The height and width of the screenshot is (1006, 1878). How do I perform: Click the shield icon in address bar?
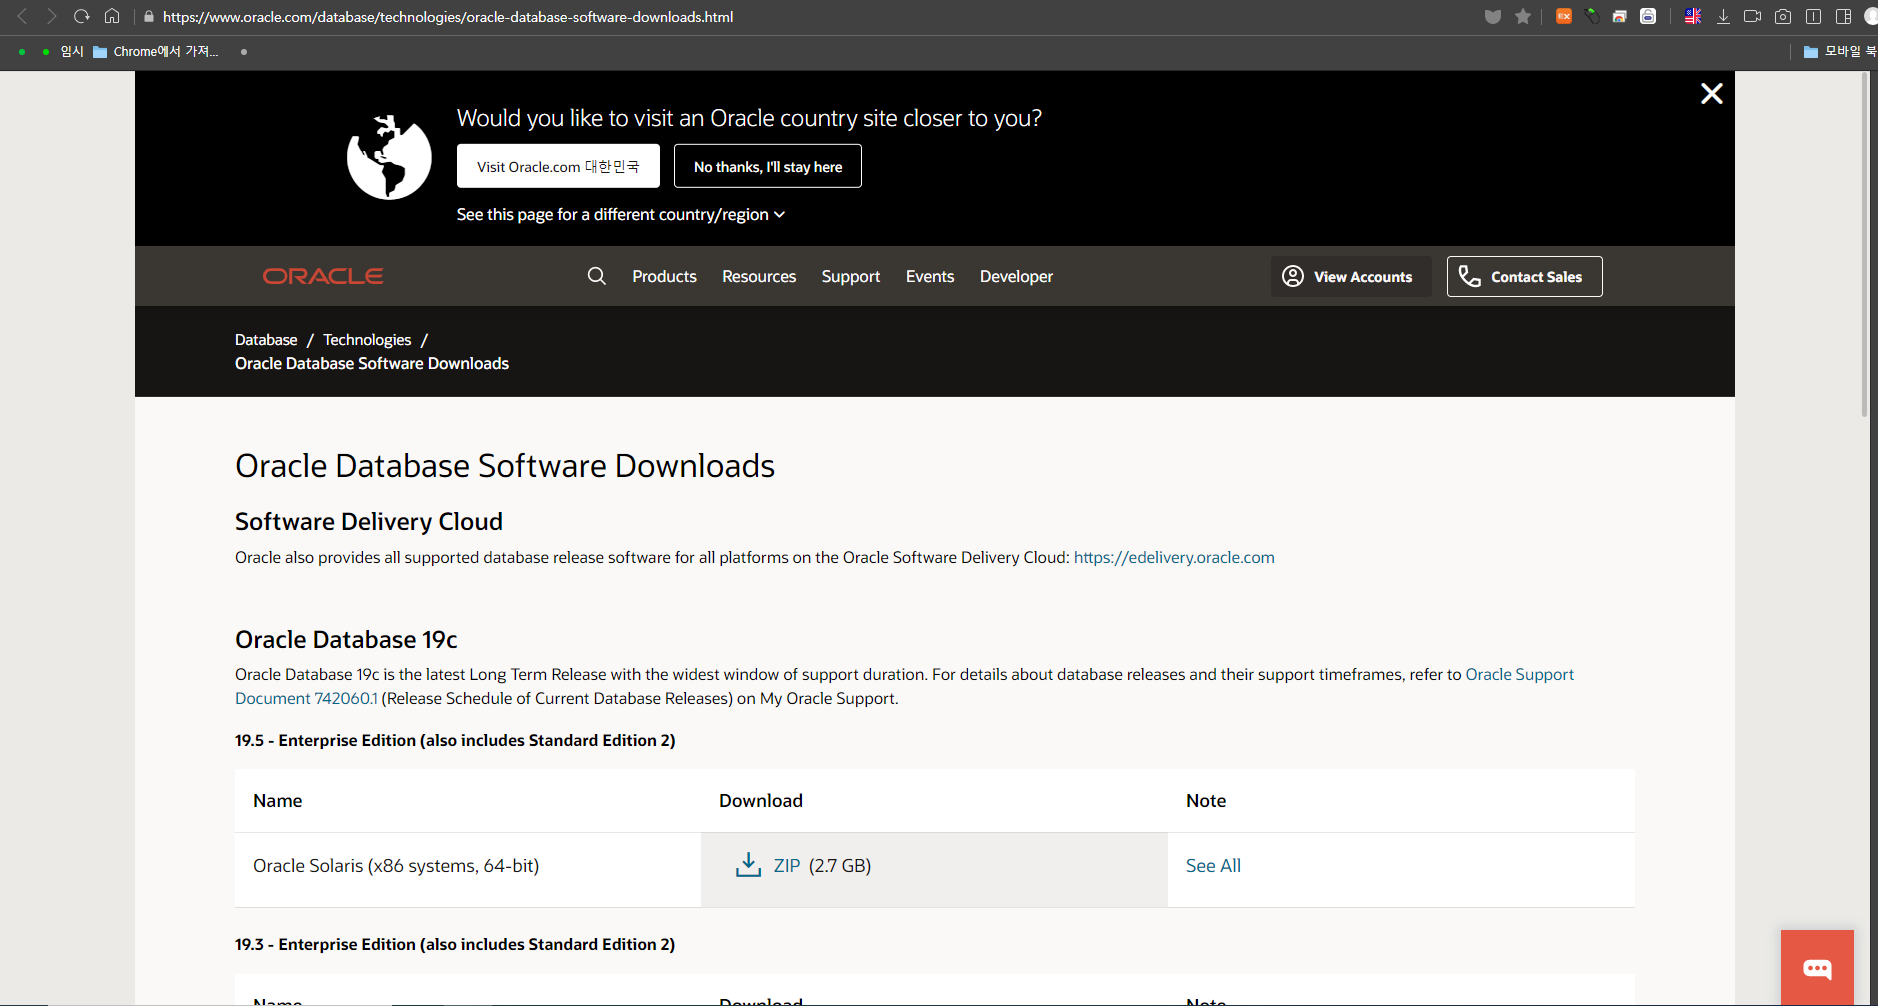(1493, 16)
